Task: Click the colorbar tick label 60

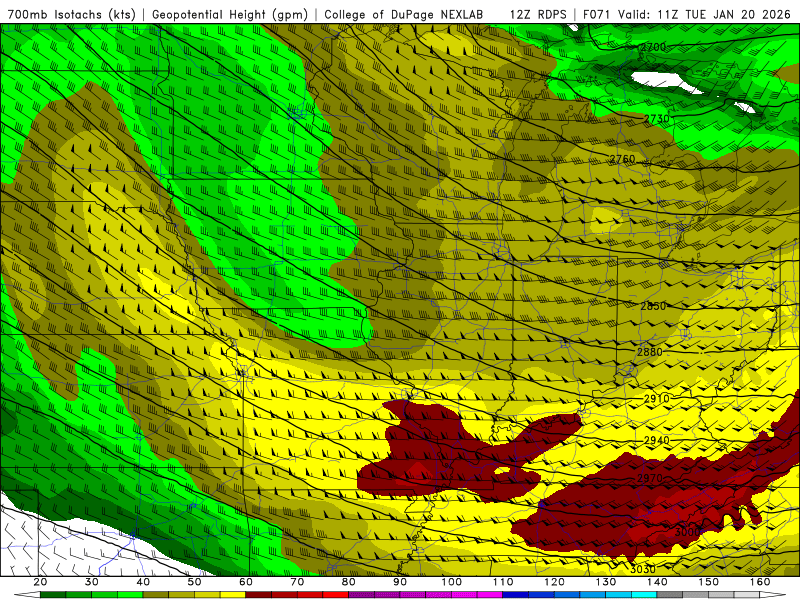Action: (246, 582)
